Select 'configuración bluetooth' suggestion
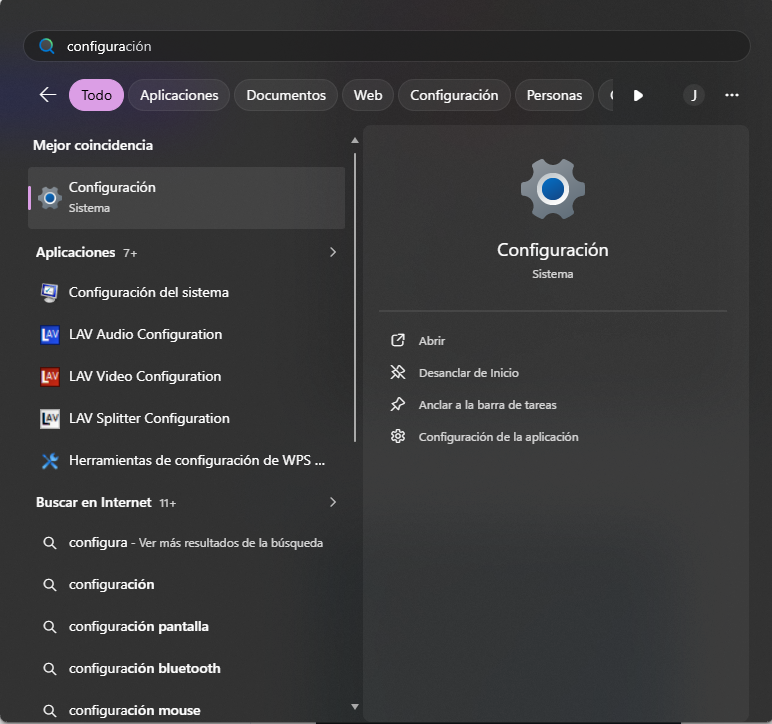The width and height of the screenshot is (772, 724). tap(187, 669)
